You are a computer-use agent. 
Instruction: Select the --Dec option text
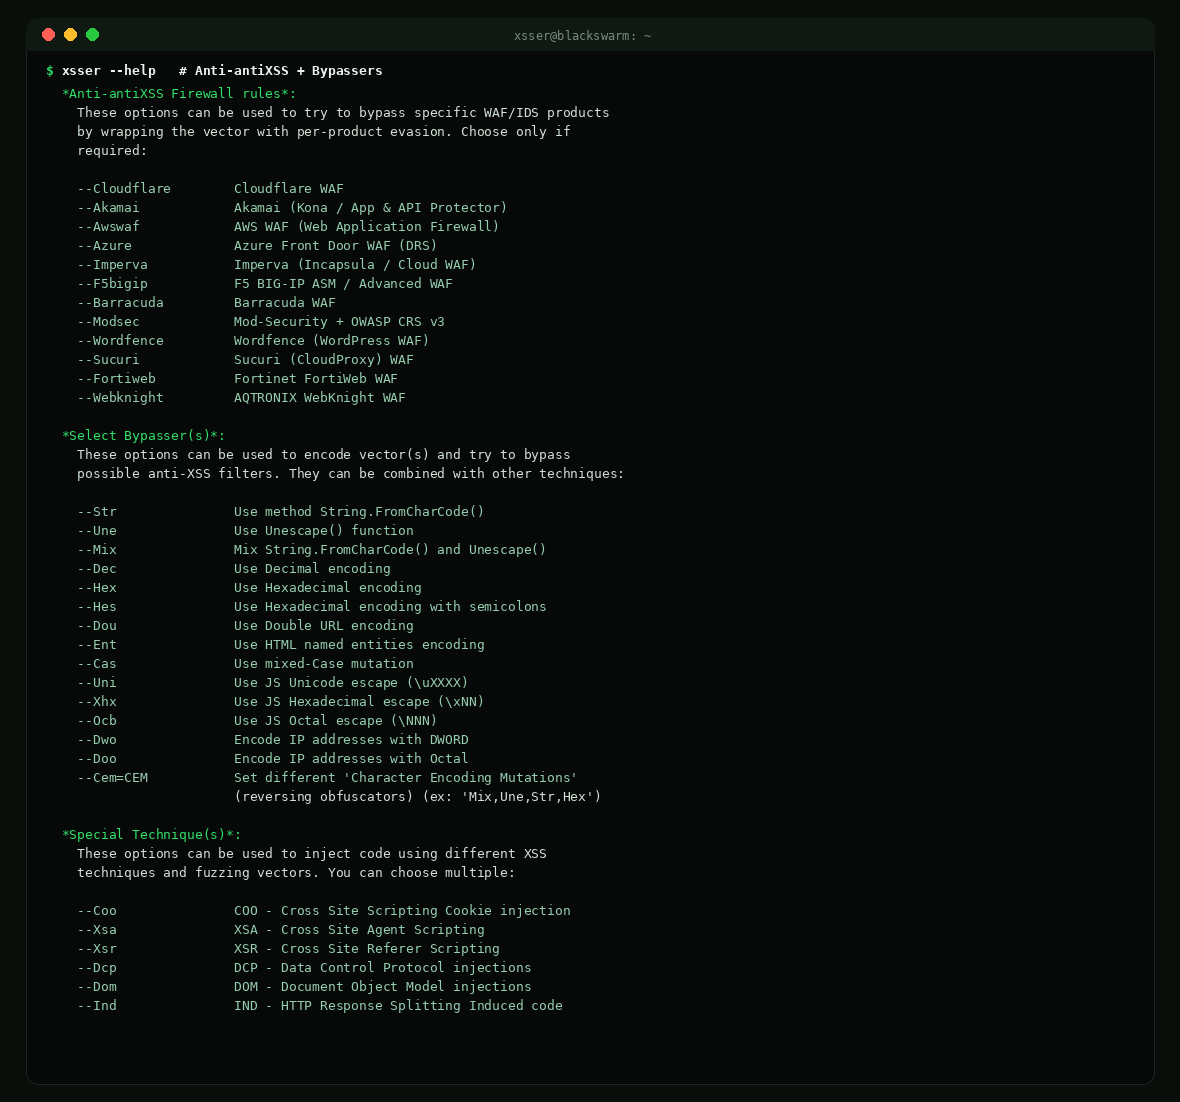(97, 568)
